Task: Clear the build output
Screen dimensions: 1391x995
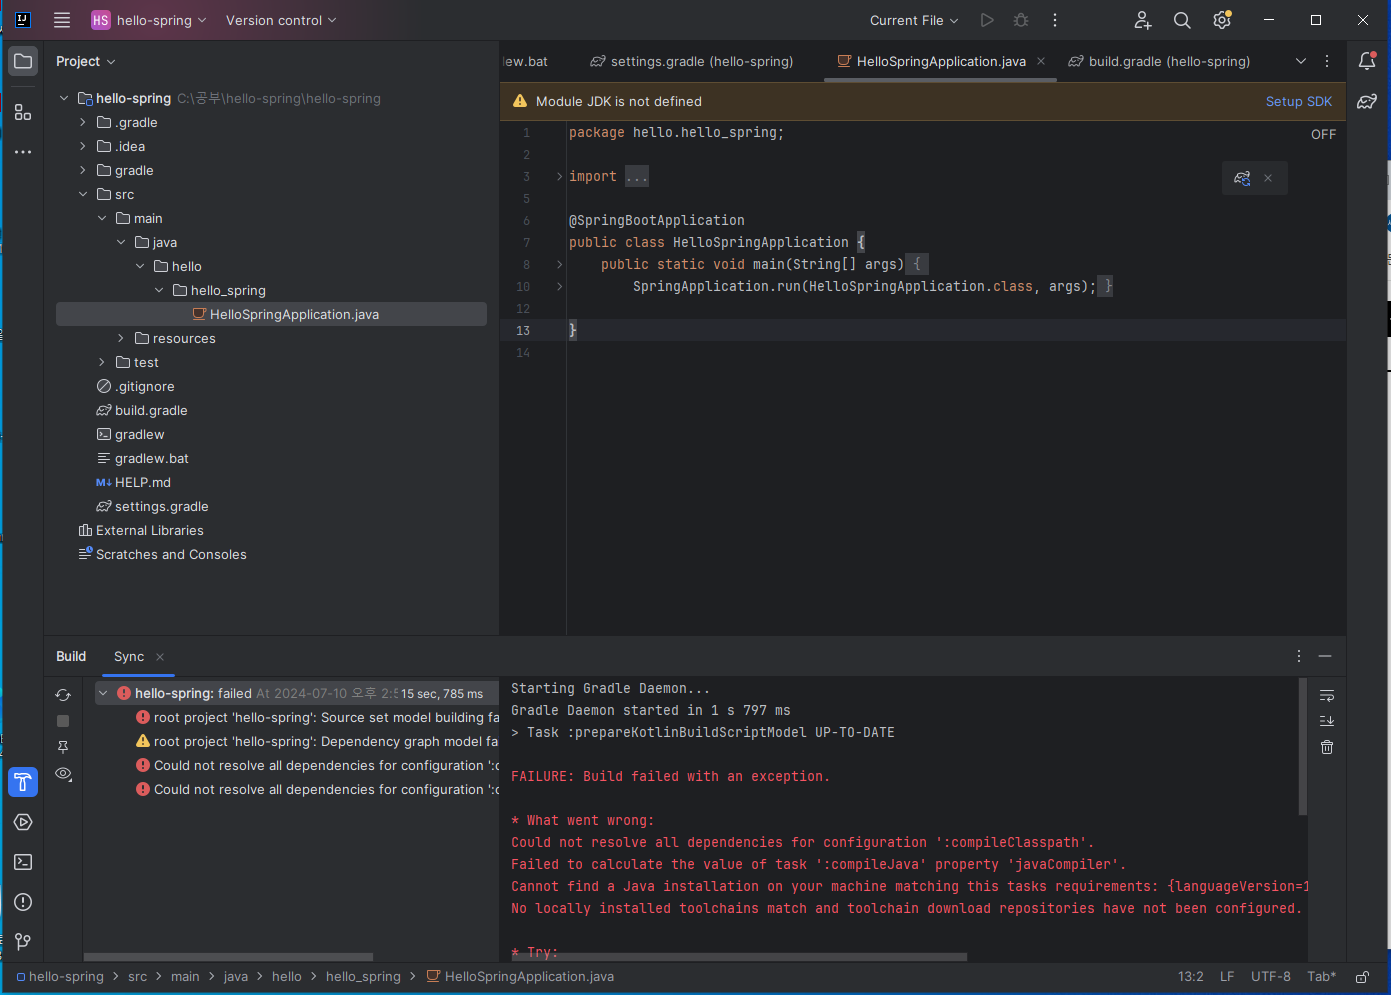Action: [1327, 747]
